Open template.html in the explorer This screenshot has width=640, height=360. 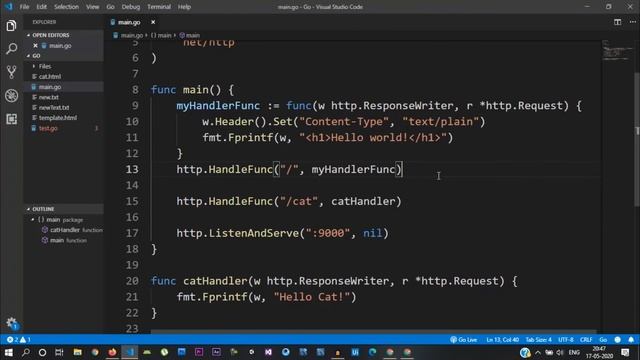coord(58,118)
